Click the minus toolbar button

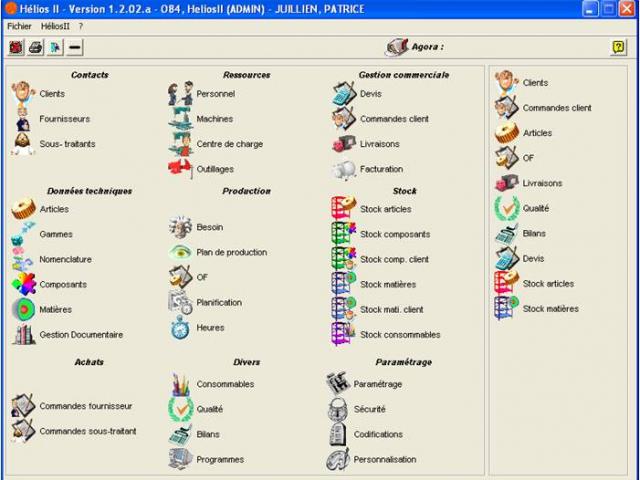[75, 47]
